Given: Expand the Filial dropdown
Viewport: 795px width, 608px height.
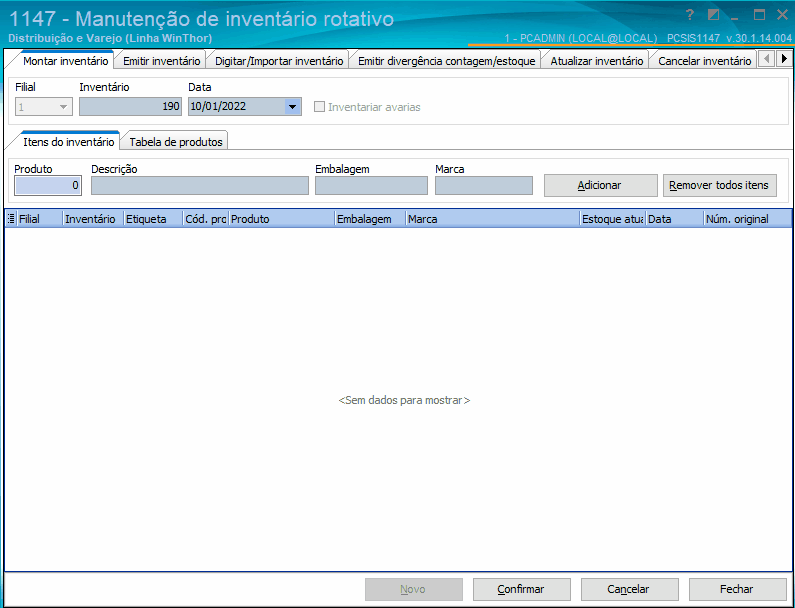Looking at the screenshot, I should point(63,107).
